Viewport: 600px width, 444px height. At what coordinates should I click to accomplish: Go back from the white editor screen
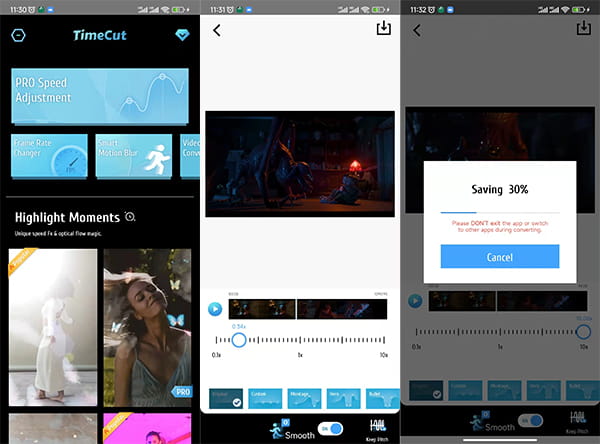[x=217, y=30]
